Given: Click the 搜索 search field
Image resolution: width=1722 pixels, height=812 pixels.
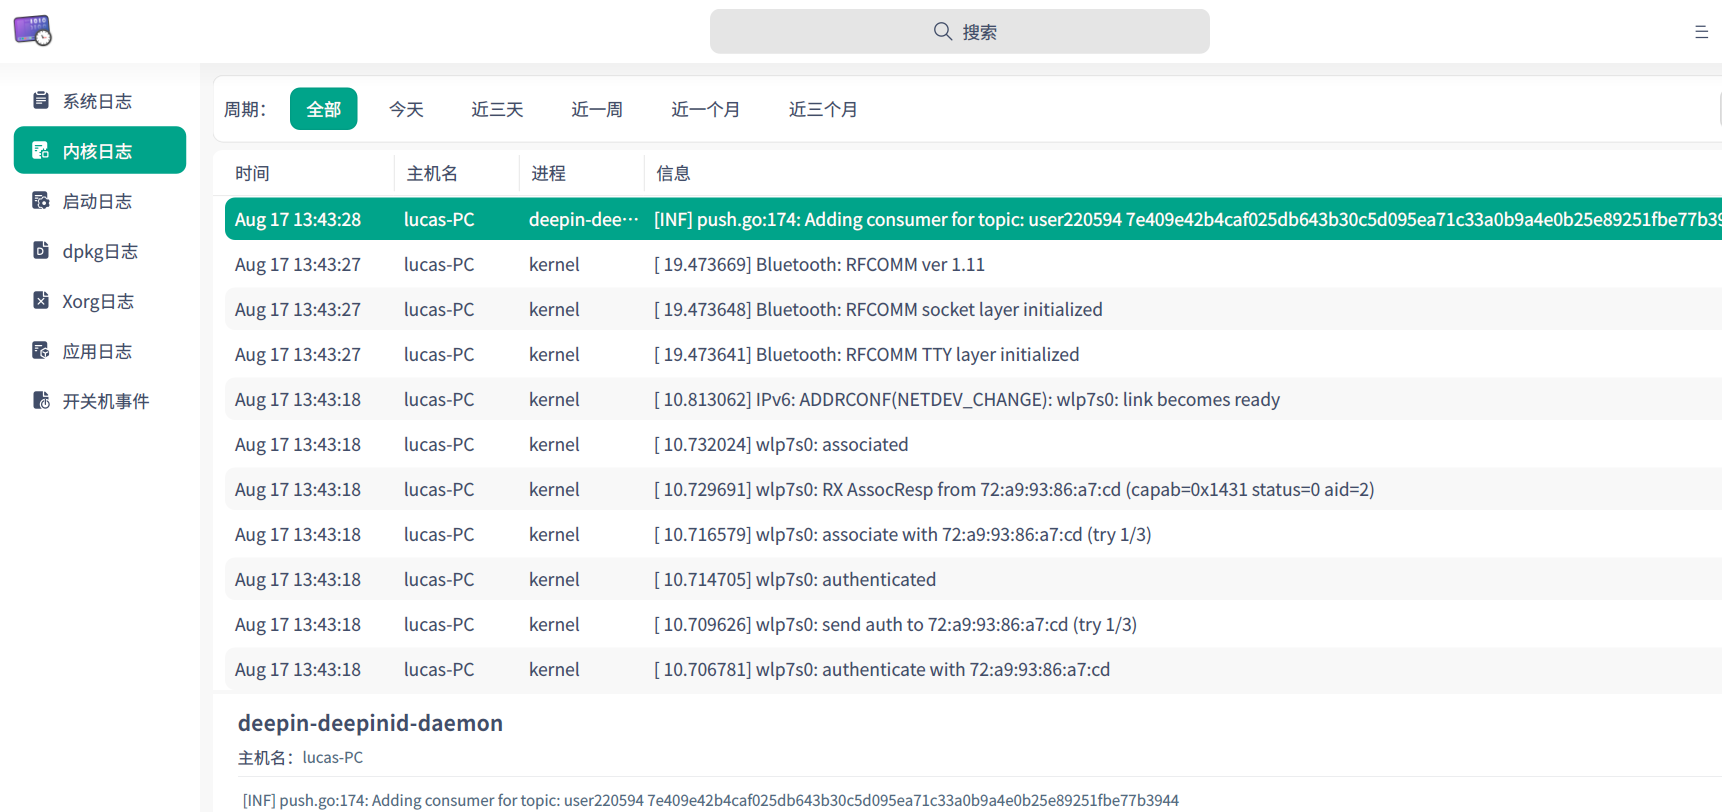Looking at the screenshot, I should [959, 32].
